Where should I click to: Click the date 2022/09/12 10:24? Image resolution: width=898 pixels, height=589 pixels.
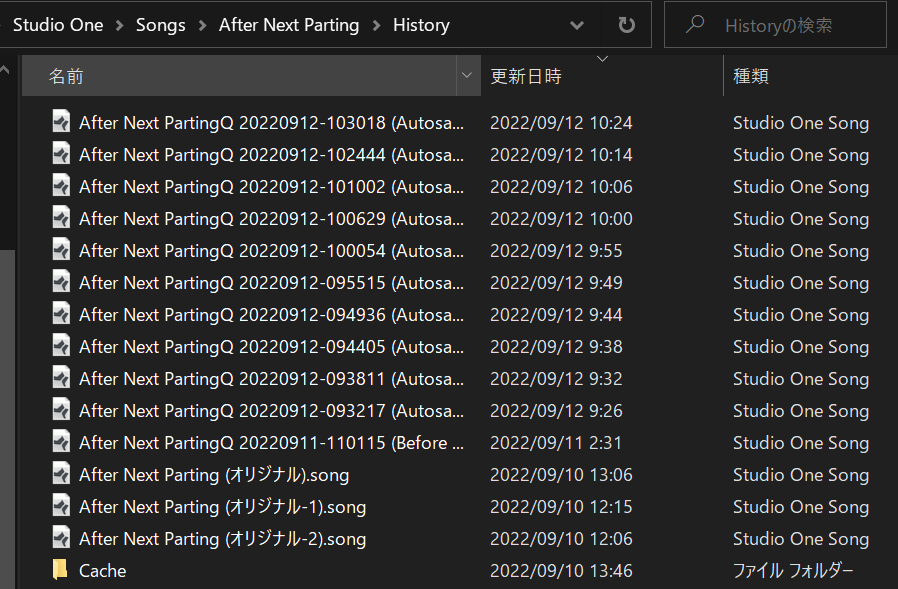click(561, 123)
